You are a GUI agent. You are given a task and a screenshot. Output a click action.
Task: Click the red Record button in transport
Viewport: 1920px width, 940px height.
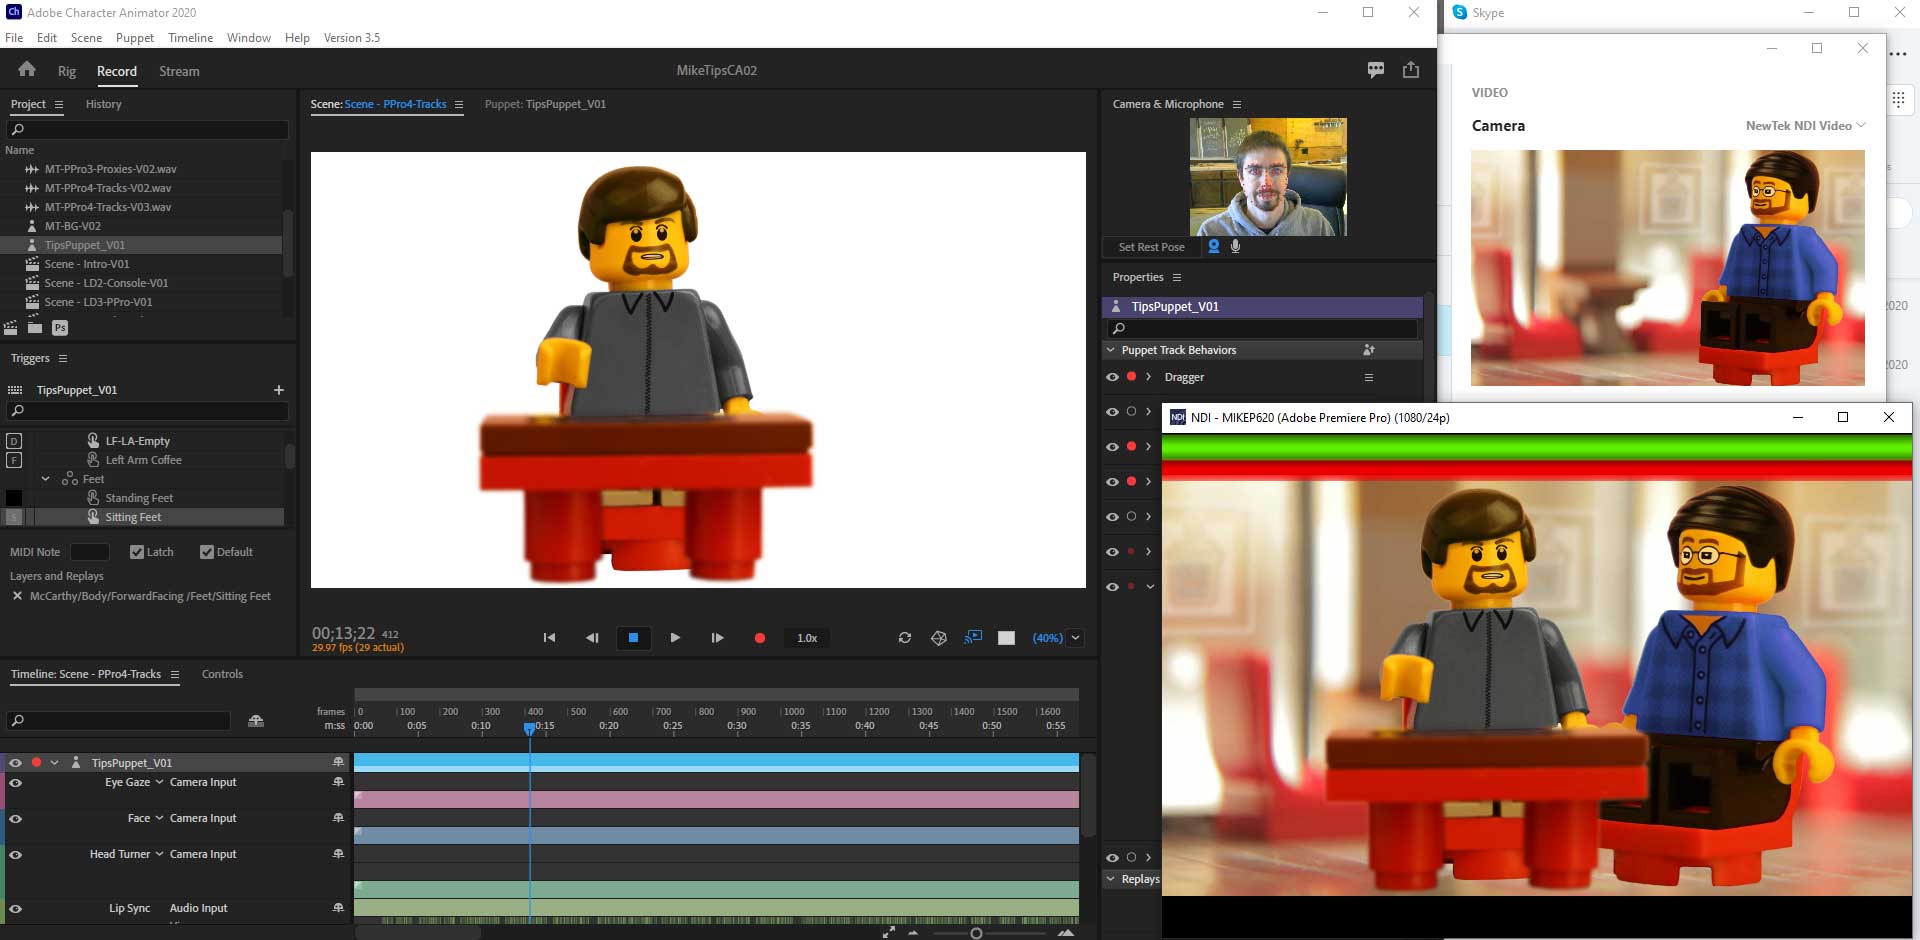click(x=760, y=638)
